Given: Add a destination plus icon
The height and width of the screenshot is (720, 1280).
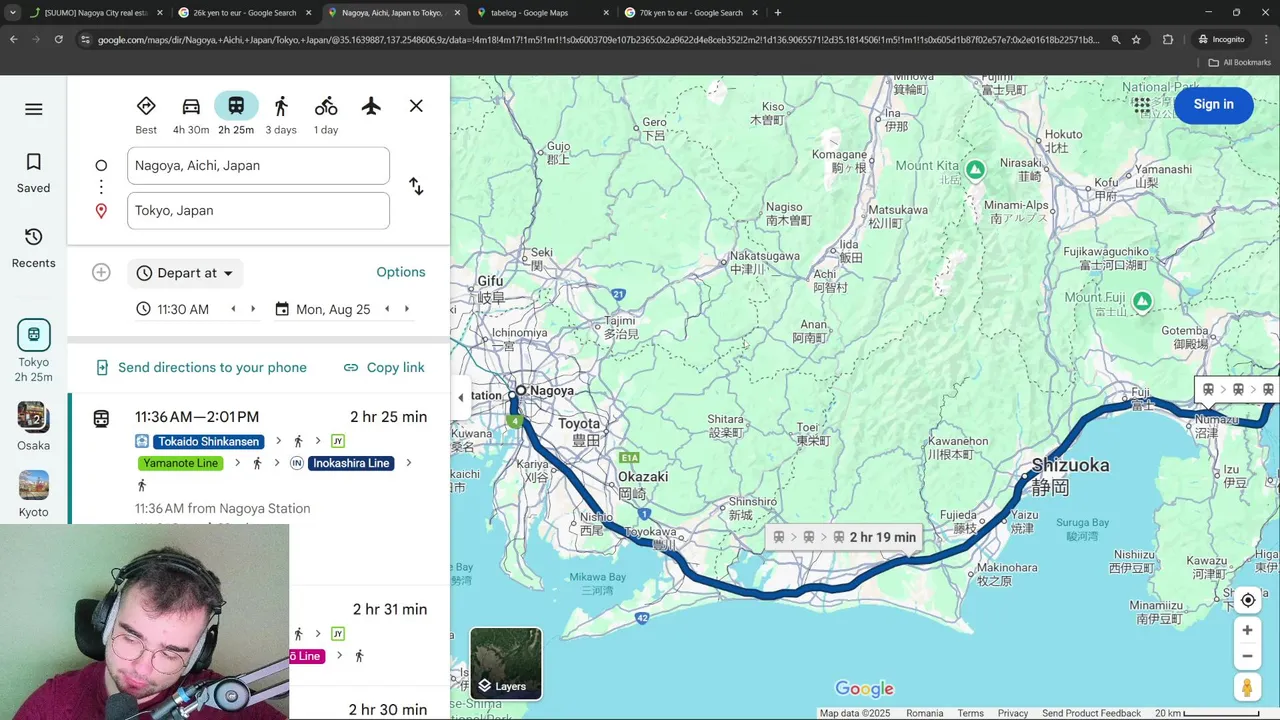Looking at the screenshot, I should [x=101, y=272].
